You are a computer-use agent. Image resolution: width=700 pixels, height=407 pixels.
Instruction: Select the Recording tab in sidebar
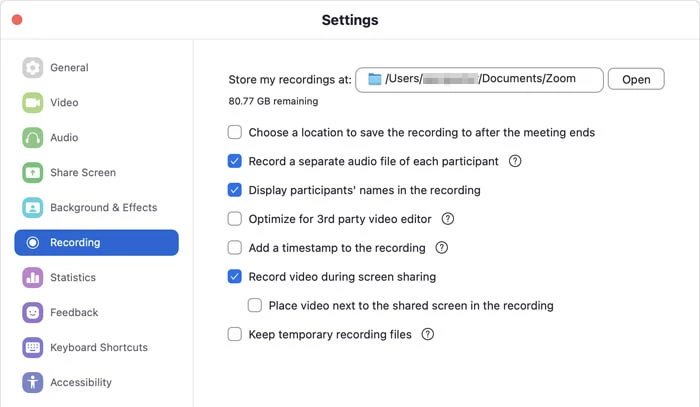(x=96, y=243)
